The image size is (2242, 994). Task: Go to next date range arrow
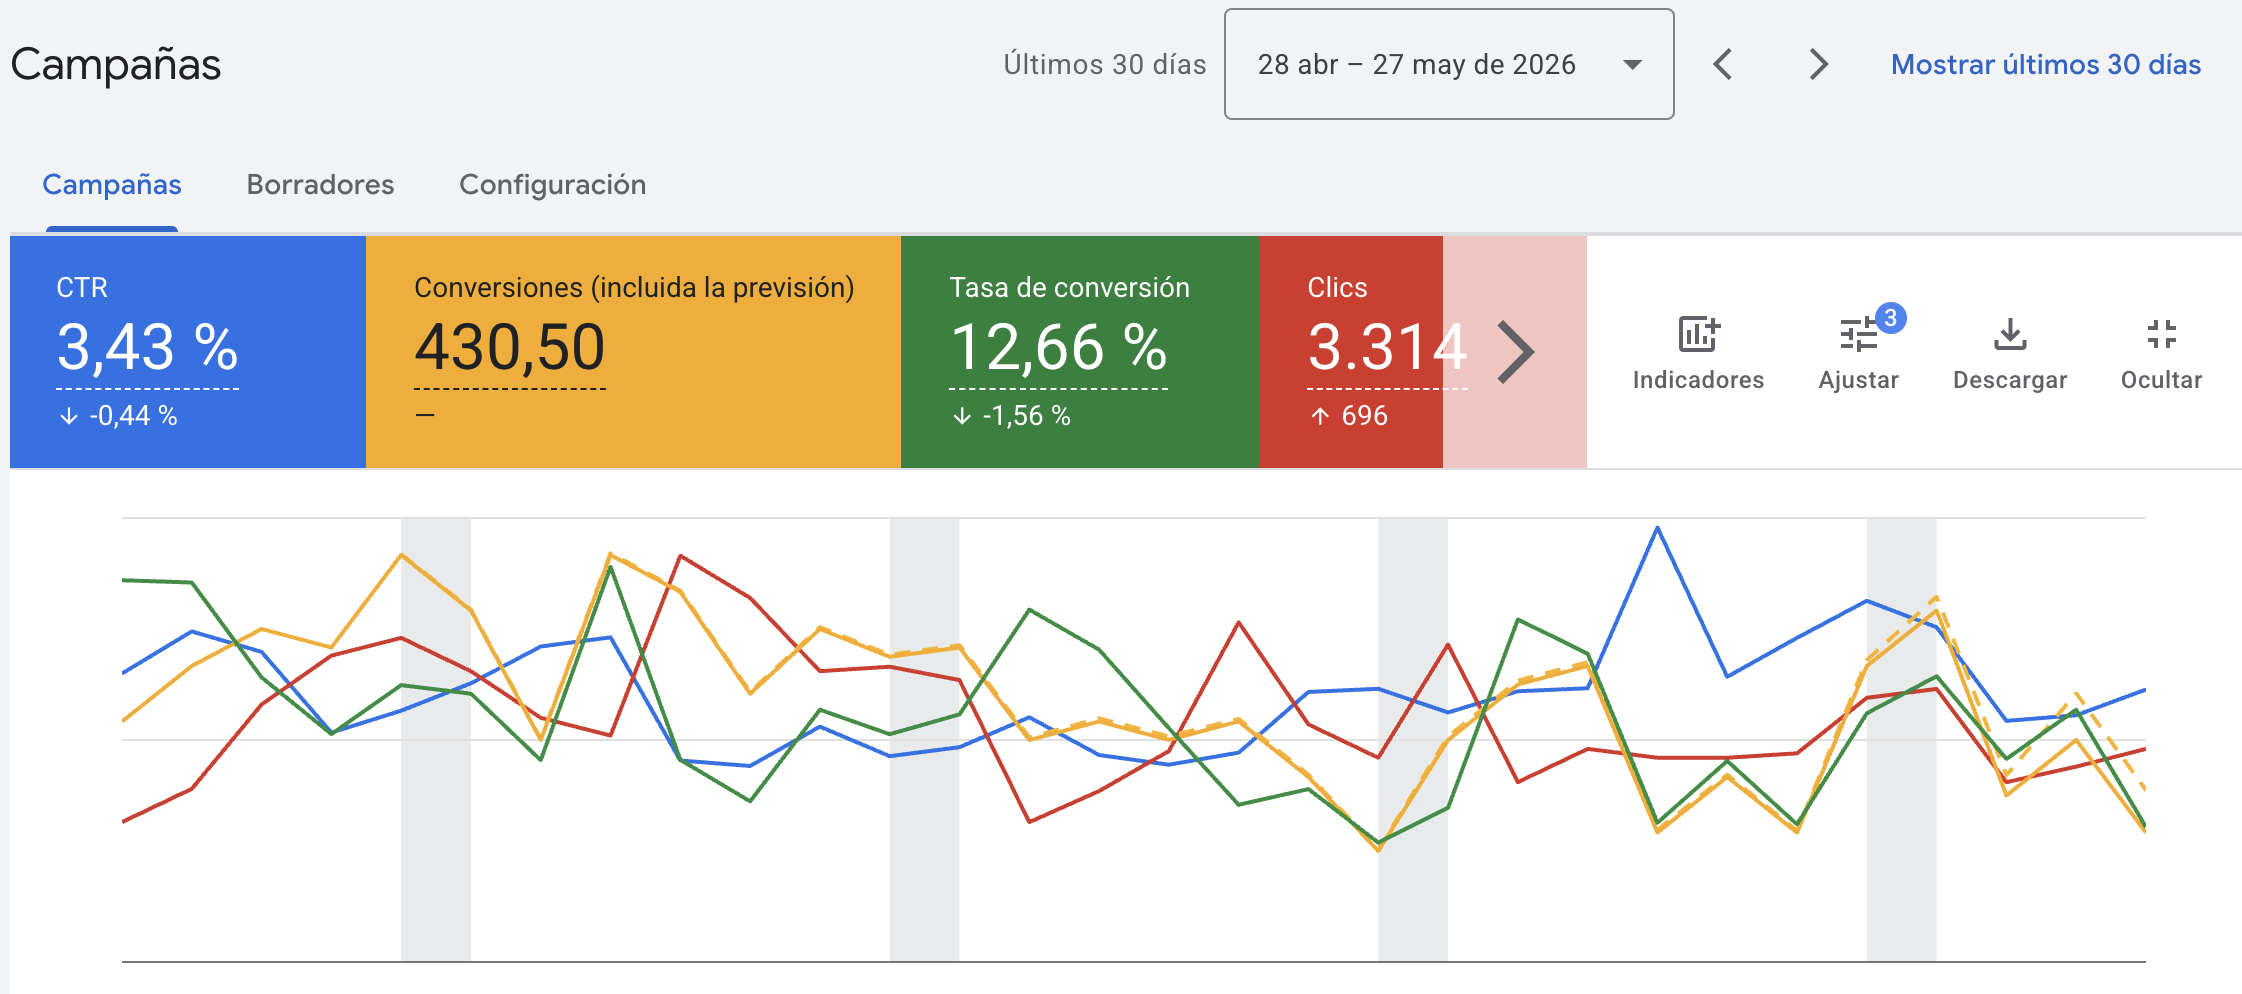(x=1818, y=65)
